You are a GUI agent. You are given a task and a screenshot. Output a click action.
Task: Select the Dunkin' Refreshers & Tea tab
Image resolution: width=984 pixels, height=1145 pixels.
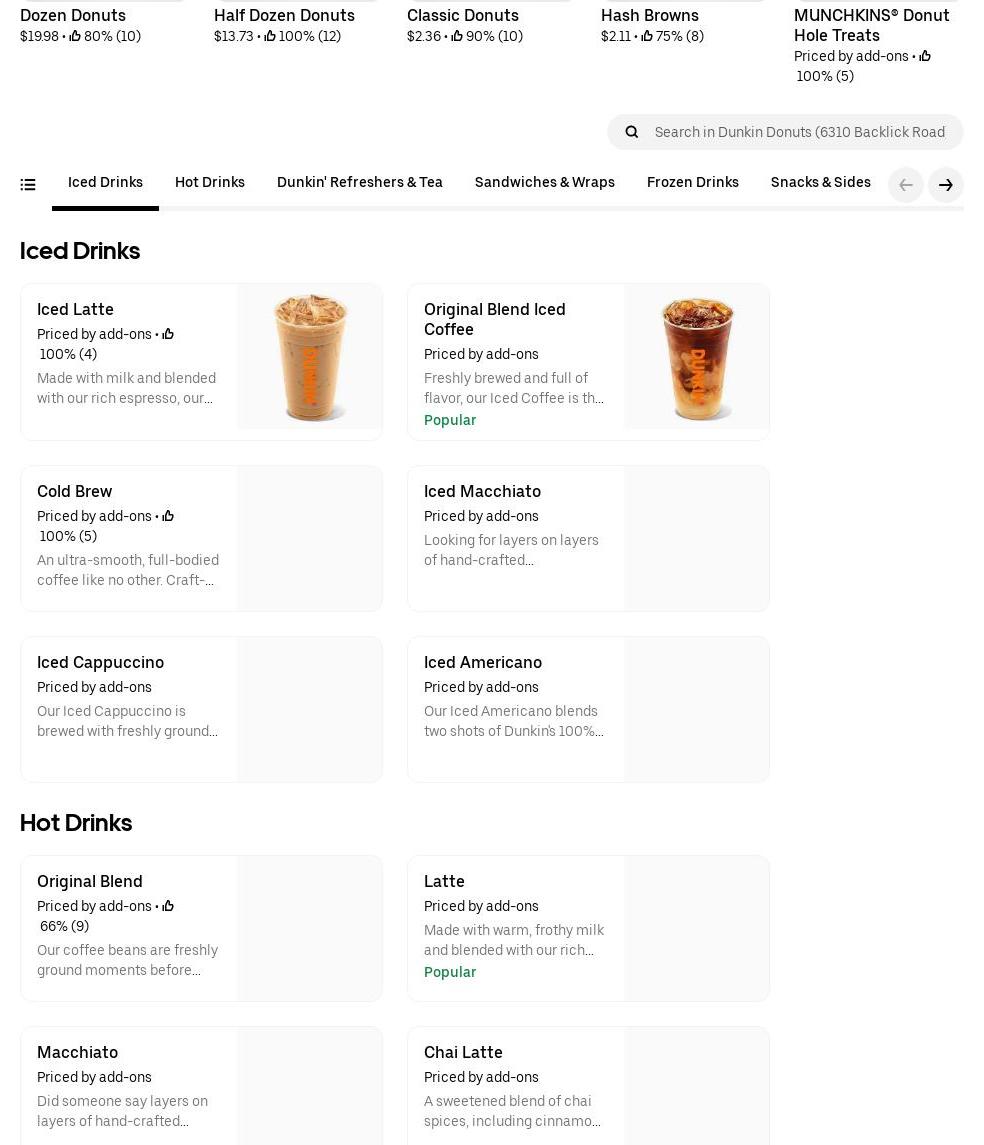coord(359,183)
